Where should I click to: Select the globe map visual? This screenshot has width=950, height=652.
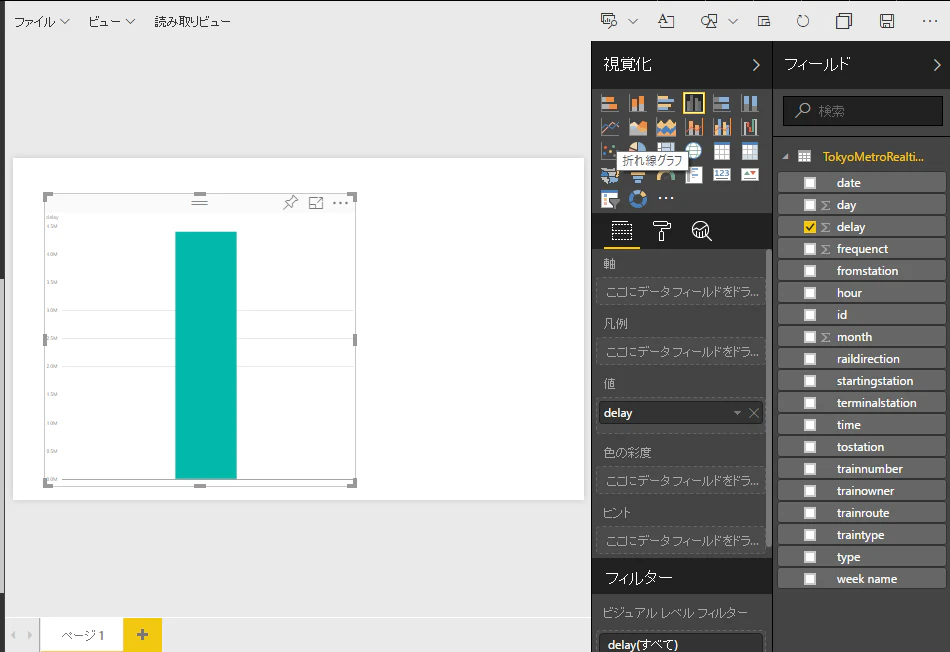(694, 150)
